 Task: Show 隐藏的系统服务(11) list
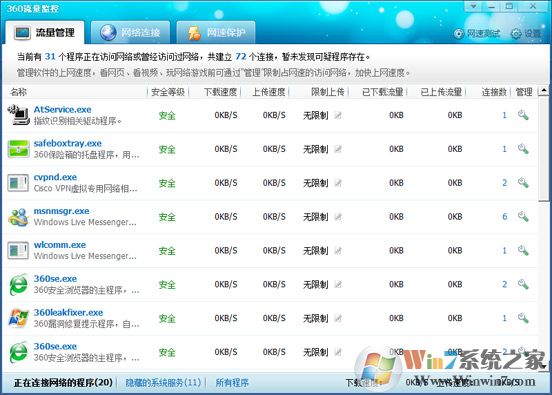pos(163,382)
